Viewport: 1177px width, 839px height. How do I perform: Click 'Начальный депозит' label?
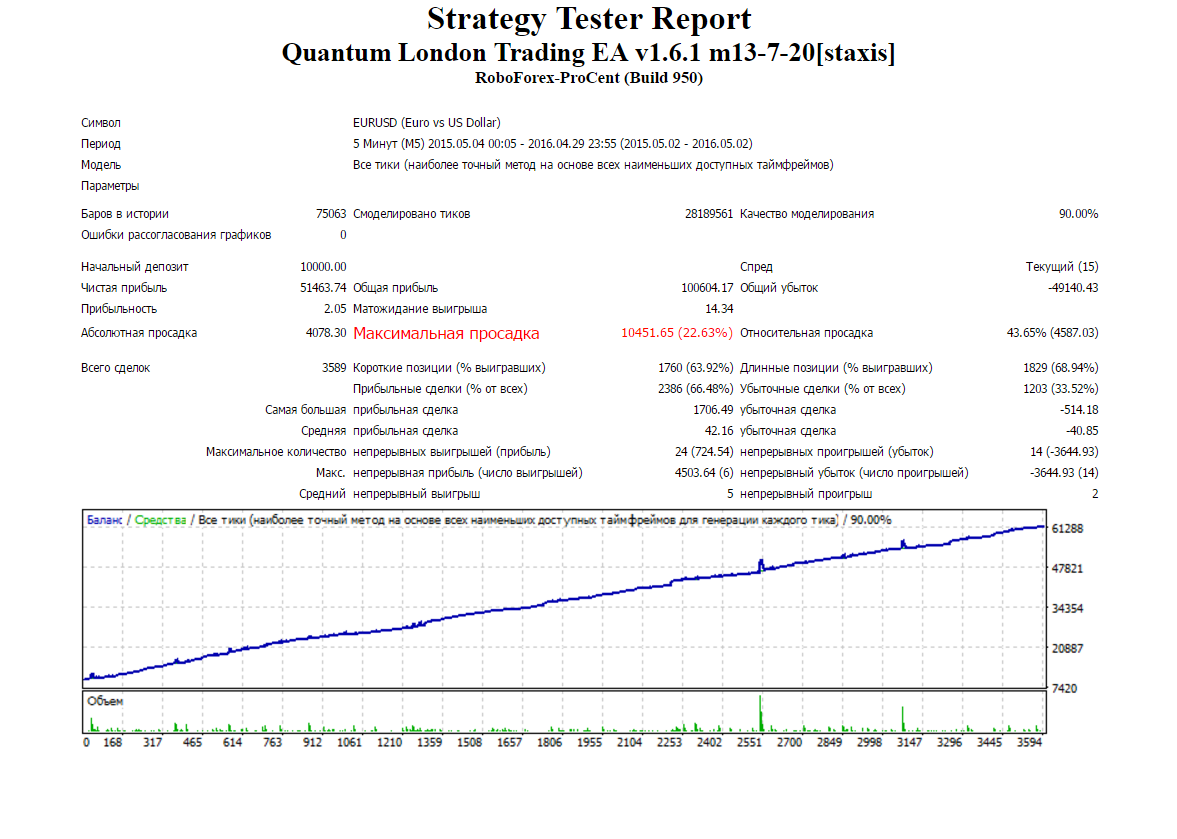pos(134,267)
